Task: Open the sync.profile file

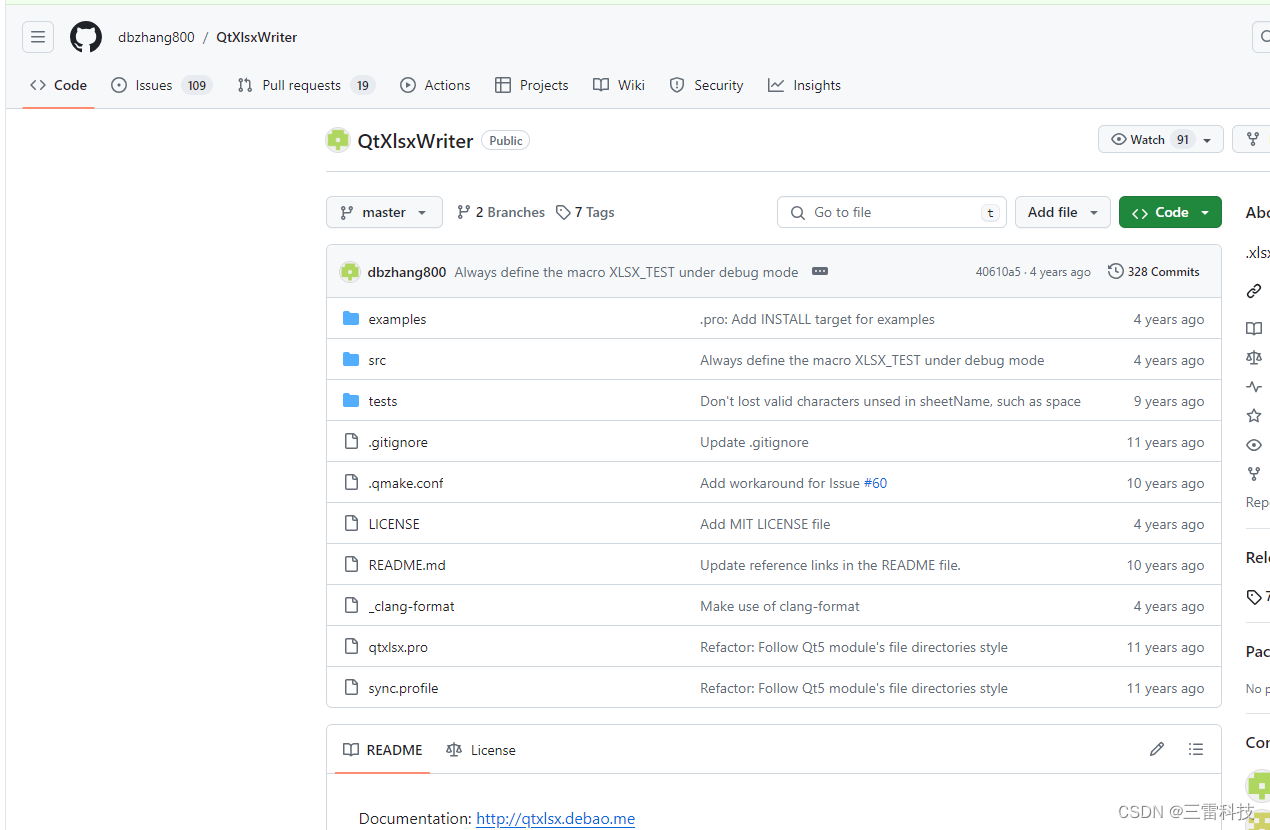Action: [403, 688]
